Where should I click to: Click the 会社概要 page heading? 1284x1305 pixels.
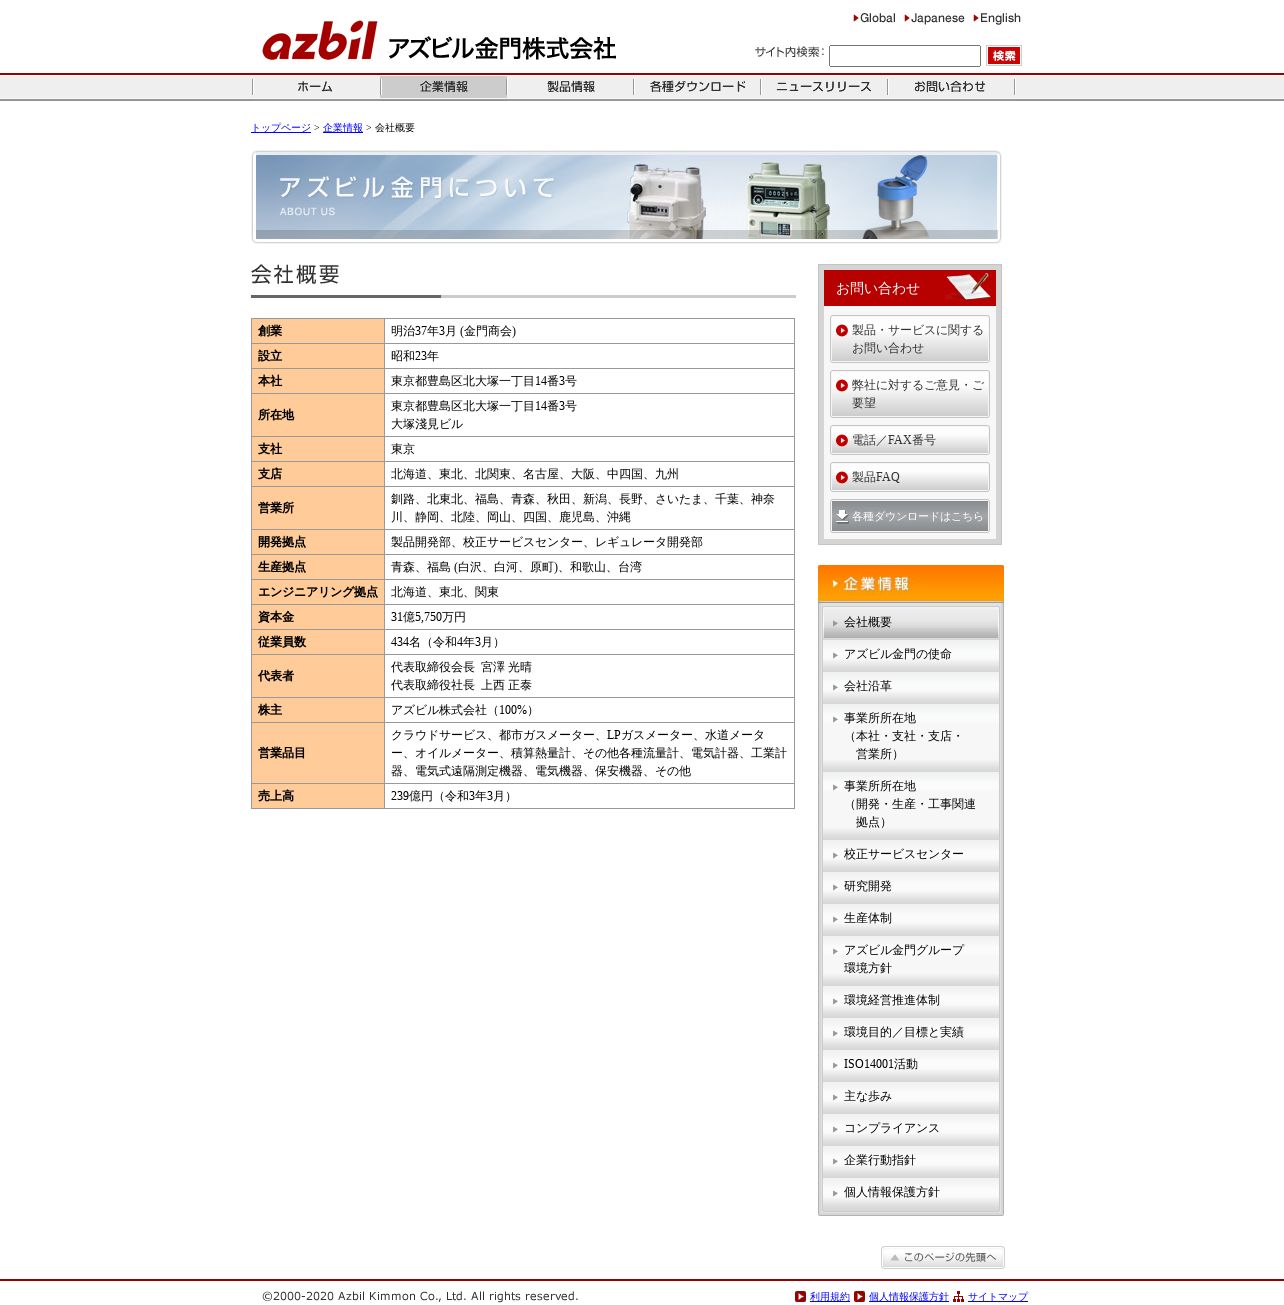point(295,274)
